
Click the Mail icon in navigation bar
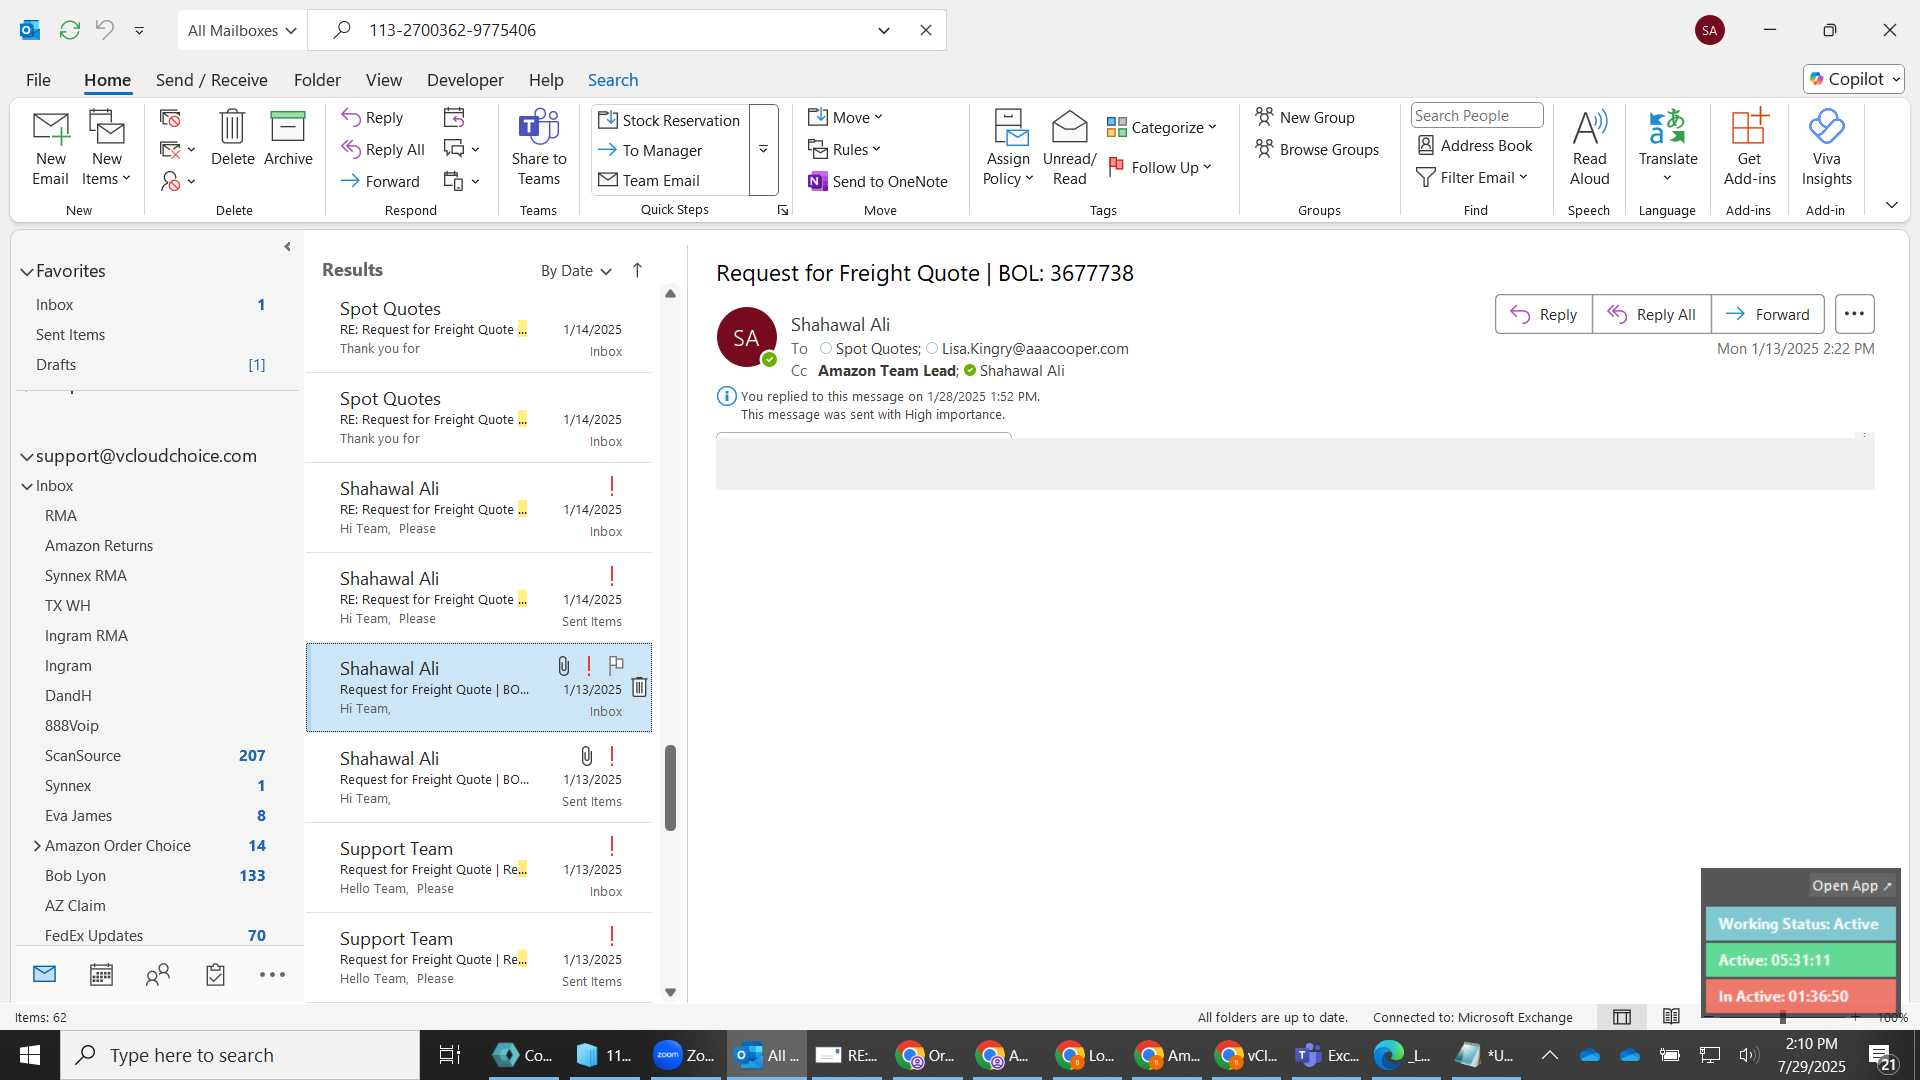click(x=44, y=974)
